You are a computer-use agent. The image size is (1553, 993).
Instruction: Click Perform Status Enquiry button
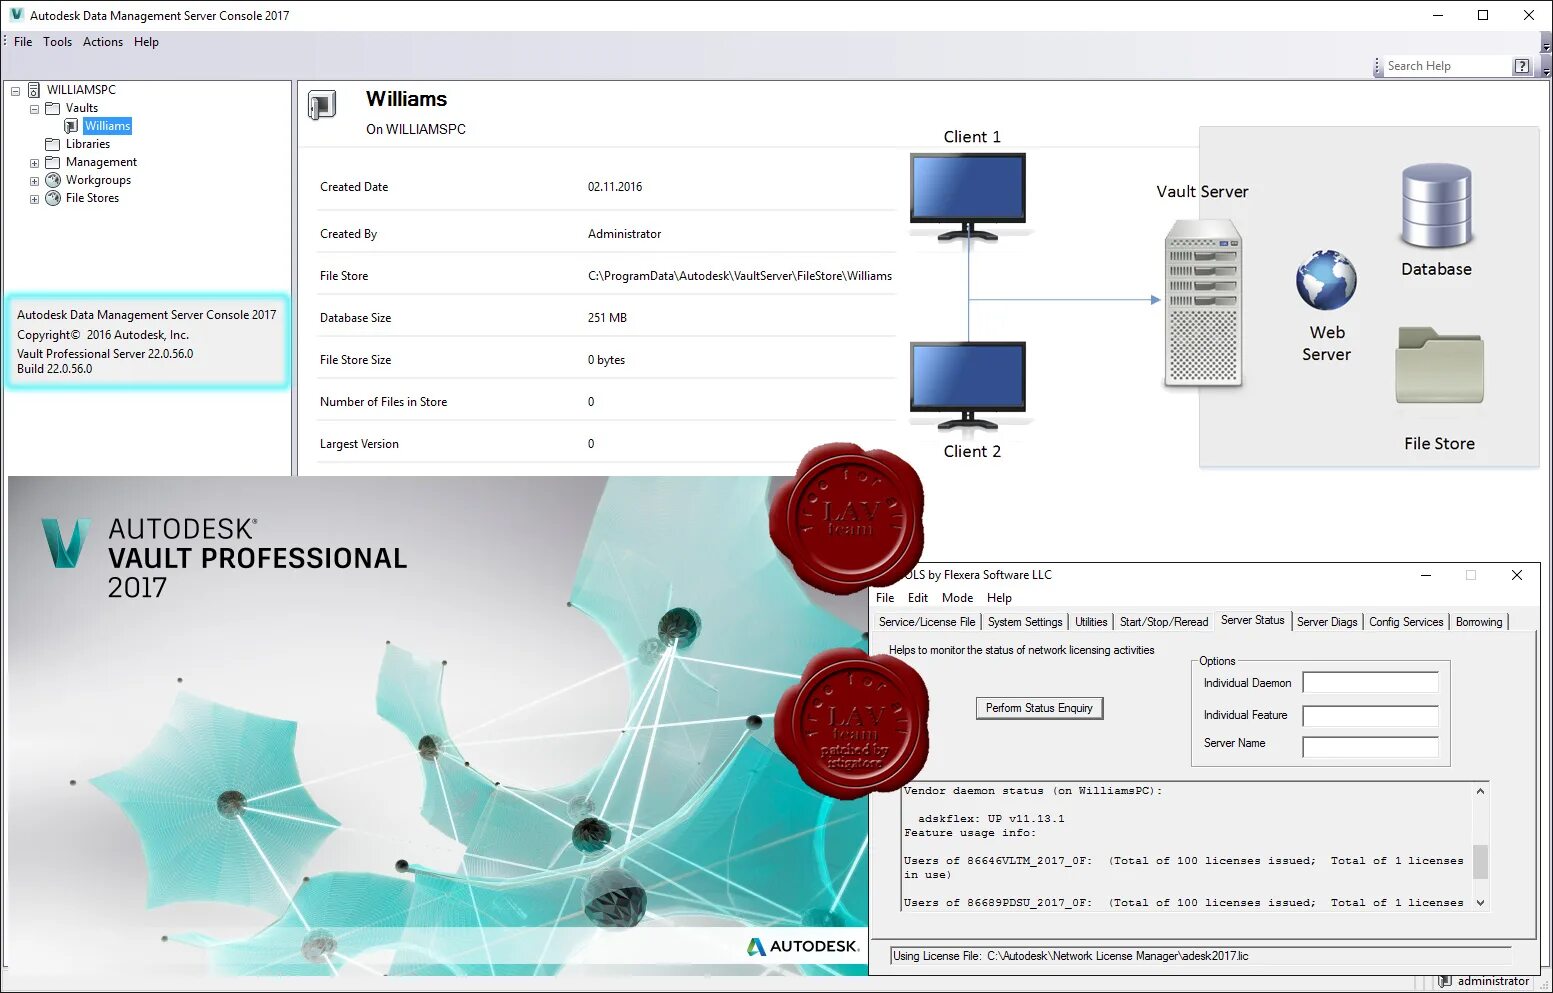1039,708
